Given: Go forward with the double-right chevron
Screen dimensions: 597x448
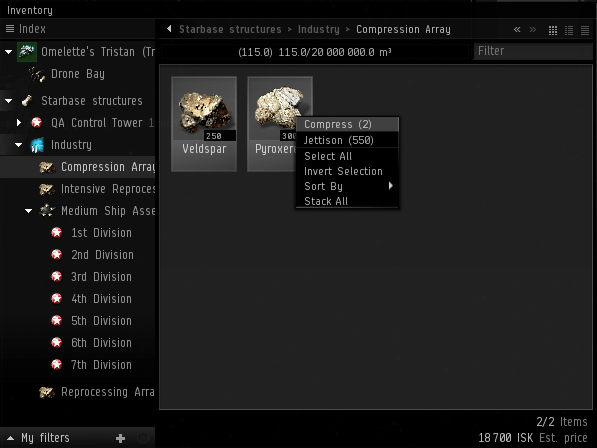Looking at the screenshot, I should point(533,29).
